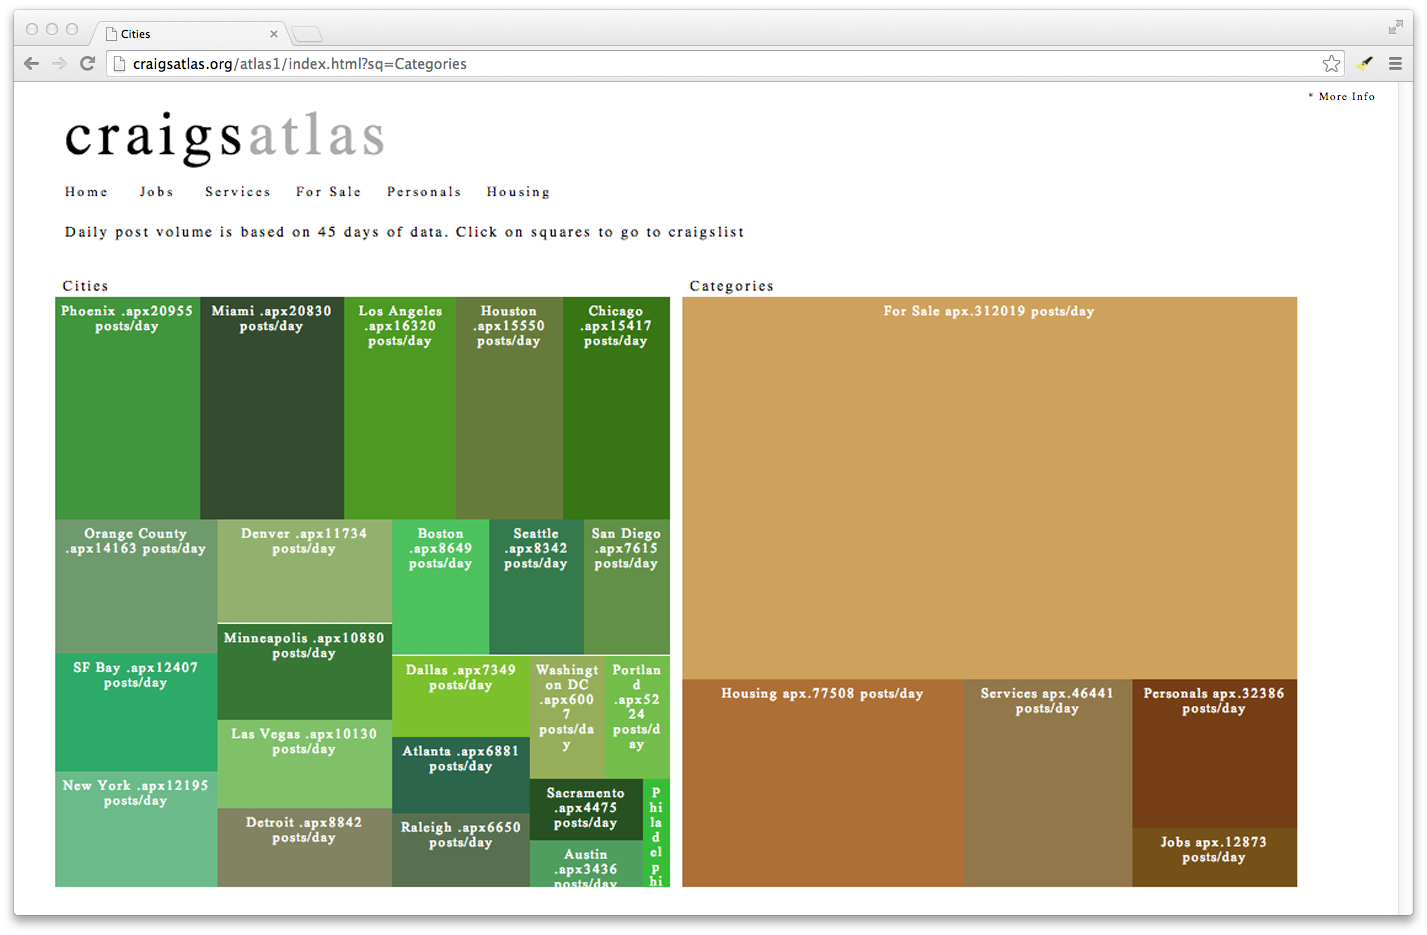The image size is (1427, 935).
Task: Select the SF Bay square
Action: (x=136, y=712)
